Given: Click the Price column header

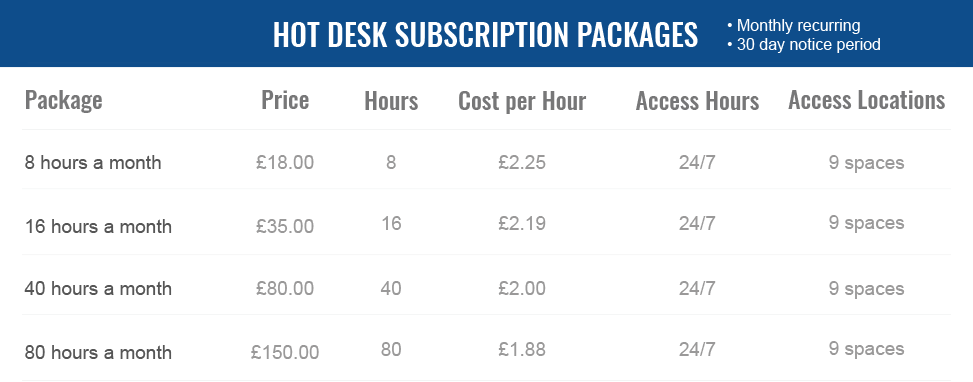Looking at the screenshot, I should [285, 100].
